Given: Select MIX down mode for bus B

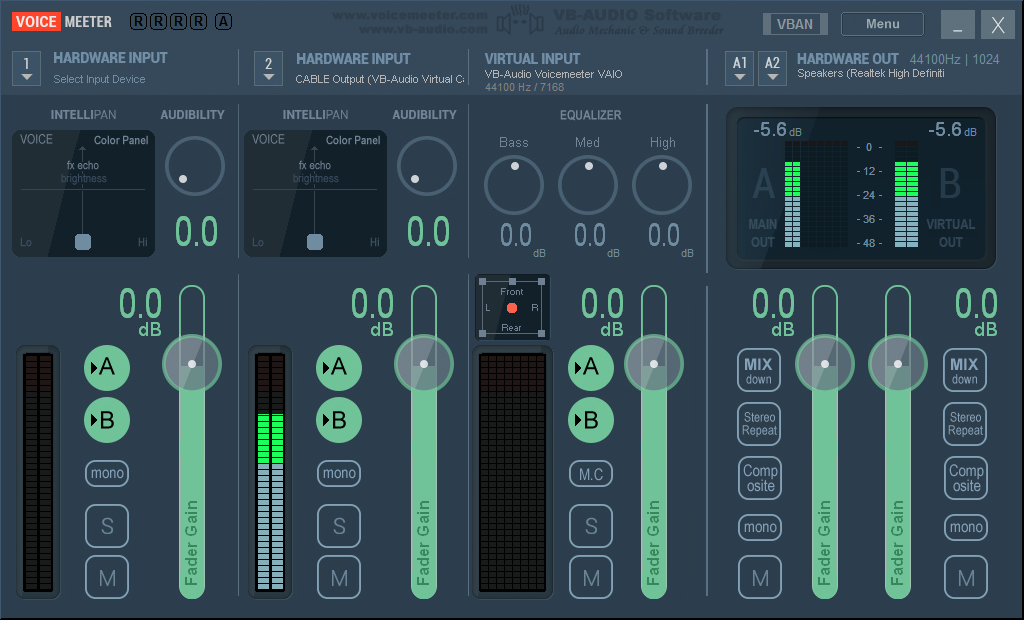Looking at the screenshot, I should tap(965, 370).
